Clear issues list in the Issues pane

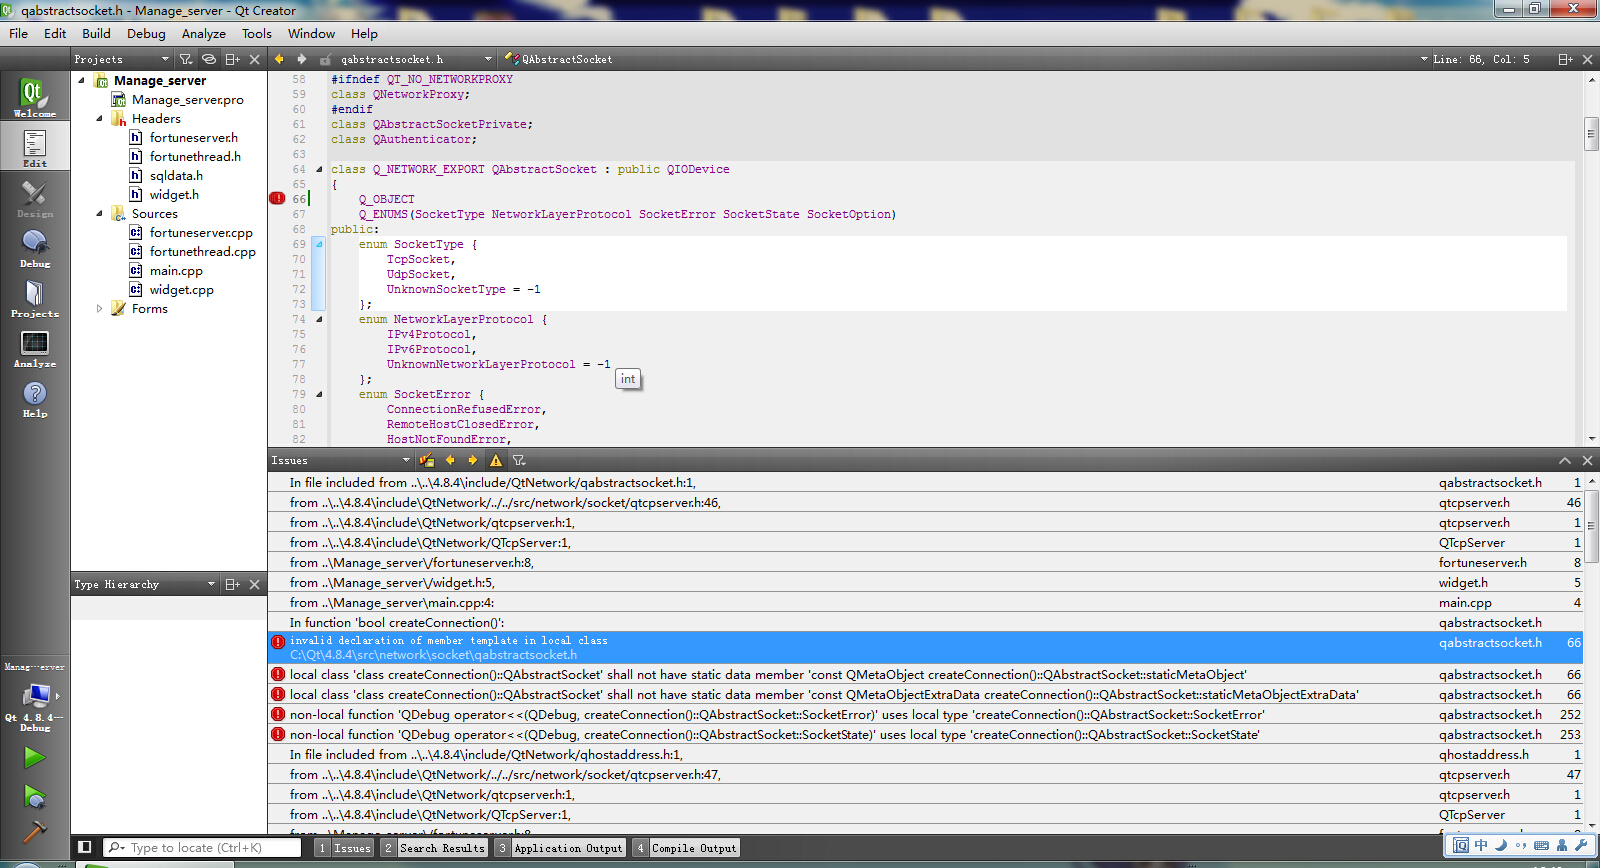pyautogui.click(x=427, y=460)
